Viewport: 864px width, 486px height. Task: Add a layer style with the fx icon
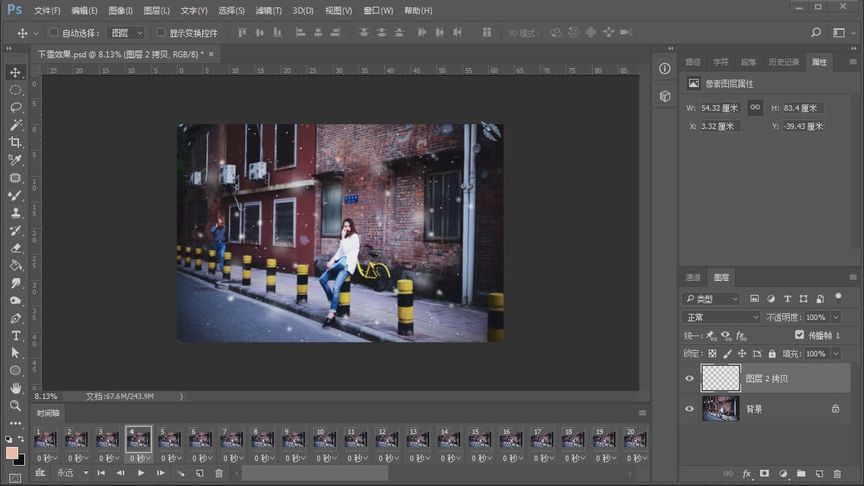(746, 473)
